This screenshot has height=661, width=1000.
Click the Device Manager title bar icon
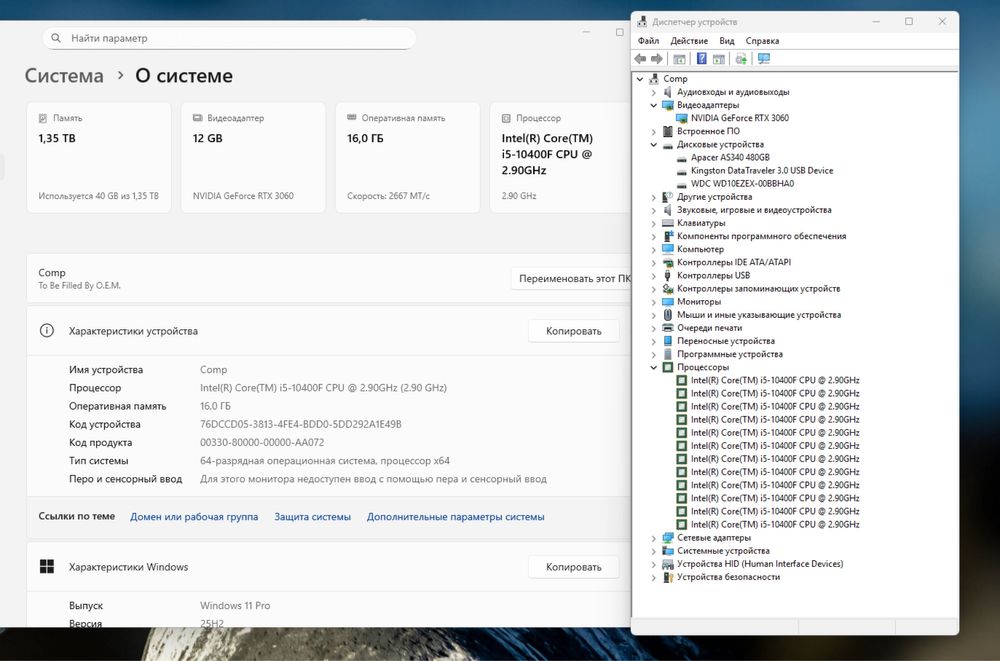642,22
